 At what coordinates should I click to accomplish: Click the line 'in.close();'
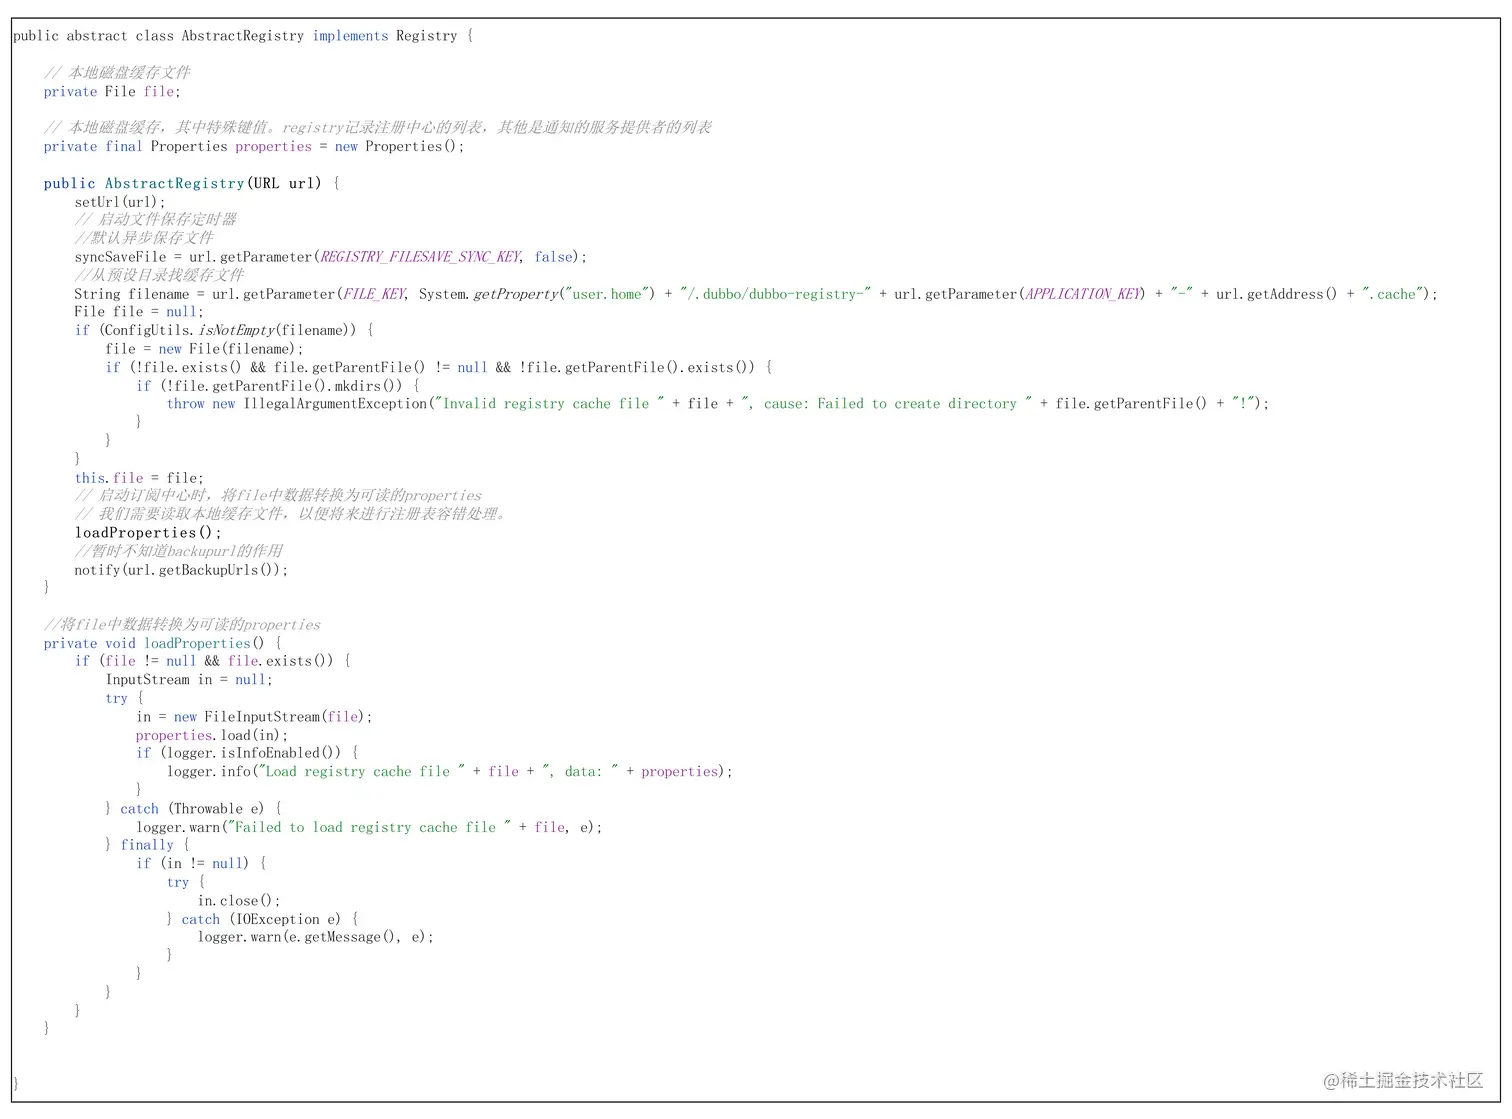239,901
